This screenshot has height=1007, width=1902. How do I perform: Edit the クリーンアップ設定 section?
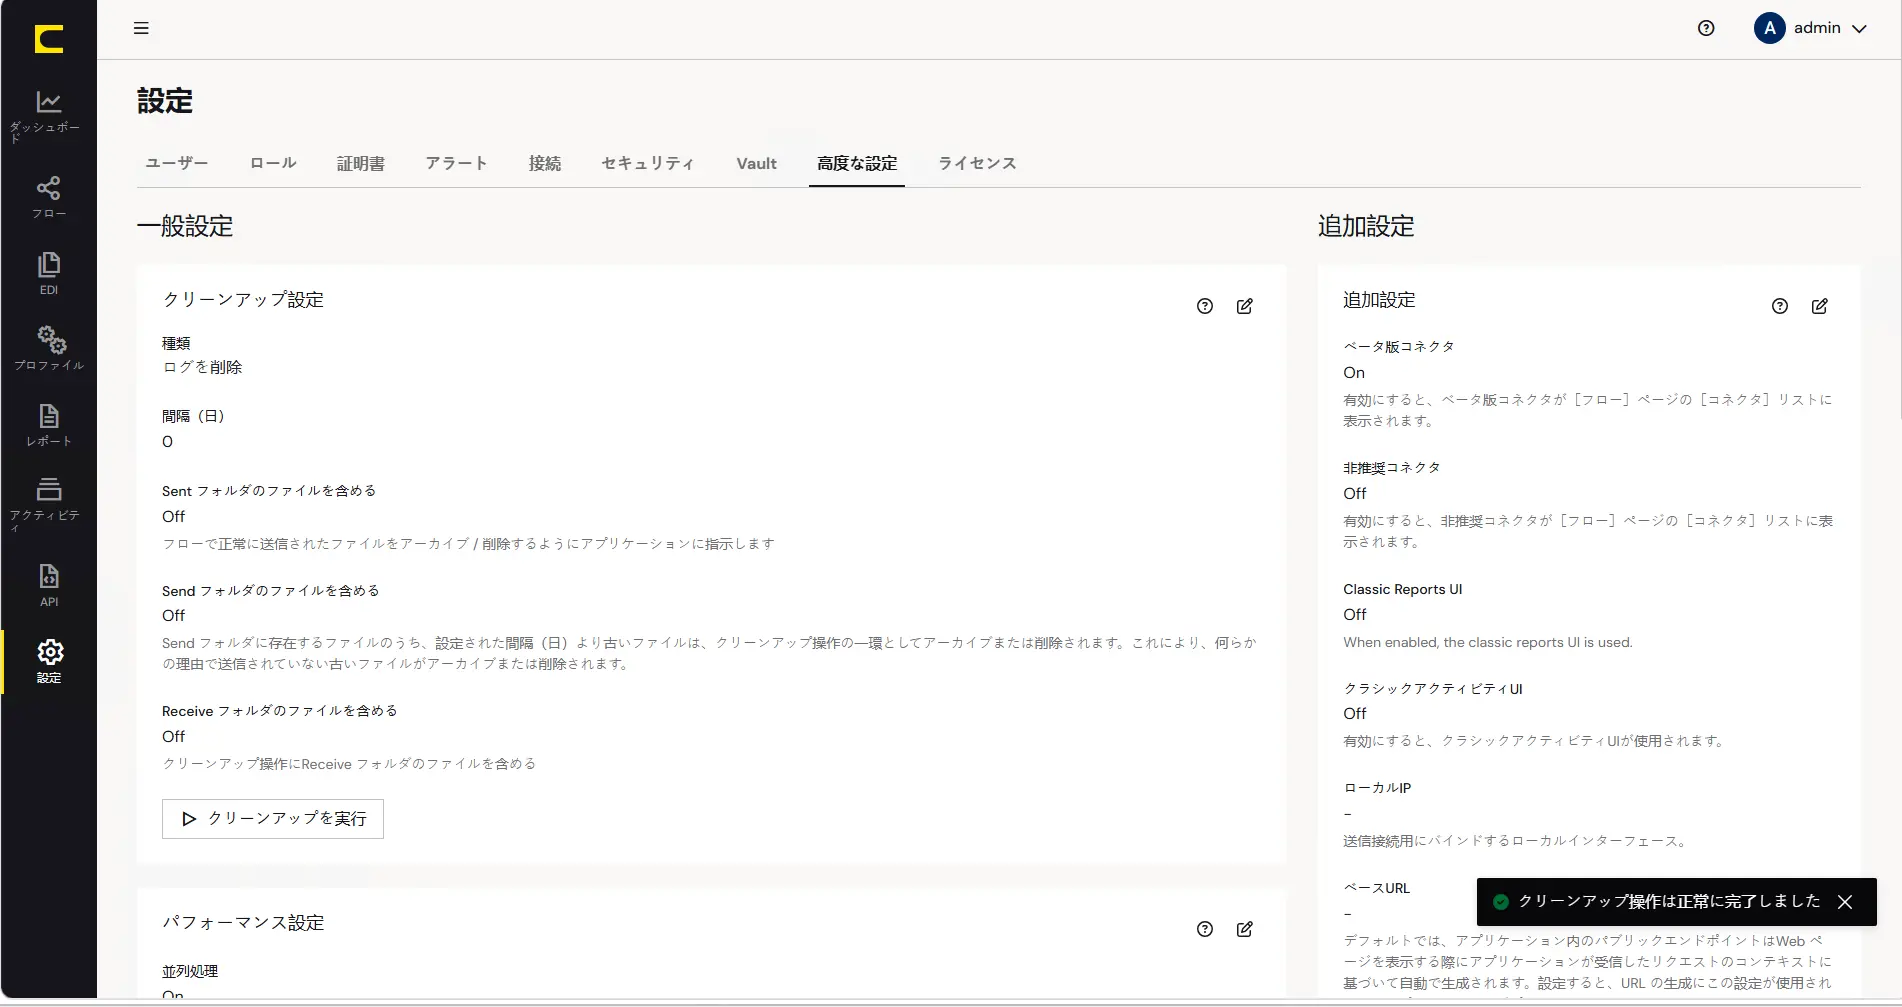pos(1245,306)
